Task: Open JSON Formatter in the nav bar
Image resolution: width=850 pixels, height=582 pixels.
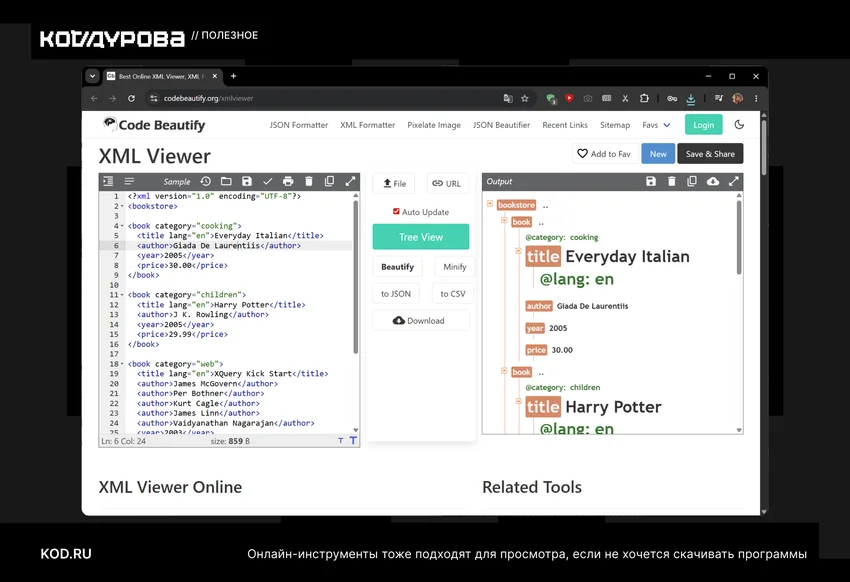Action: 299,125
